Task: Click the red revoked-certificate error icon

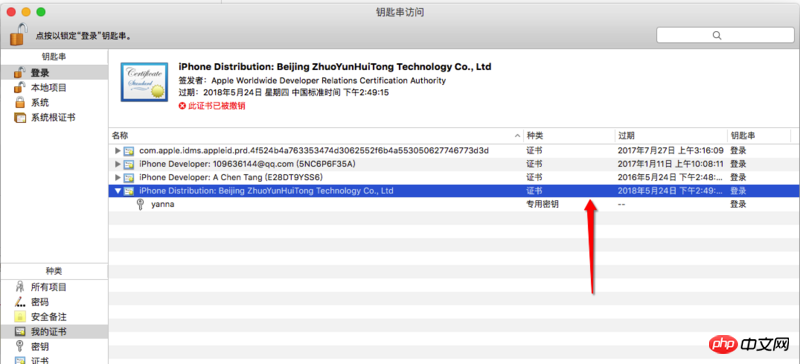Action: coord(182,106)
